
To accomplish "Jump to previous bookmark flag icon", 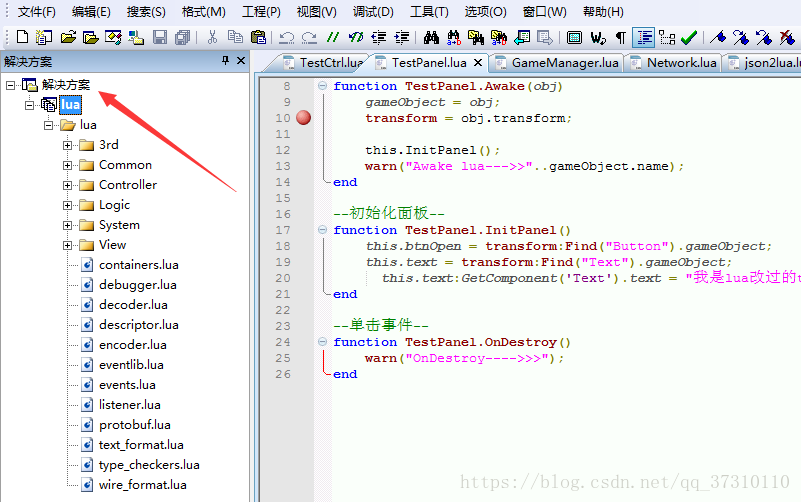I will (x=764, y=37).
